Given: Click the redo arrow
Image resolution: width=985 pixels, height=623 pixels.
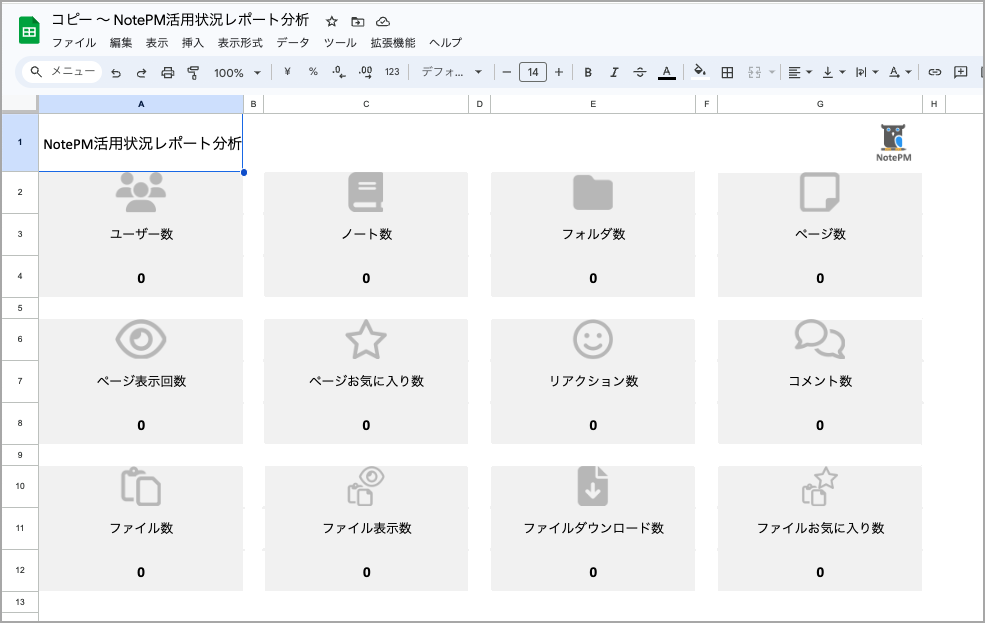Looking at the screenshot, I should click(141, 73).
